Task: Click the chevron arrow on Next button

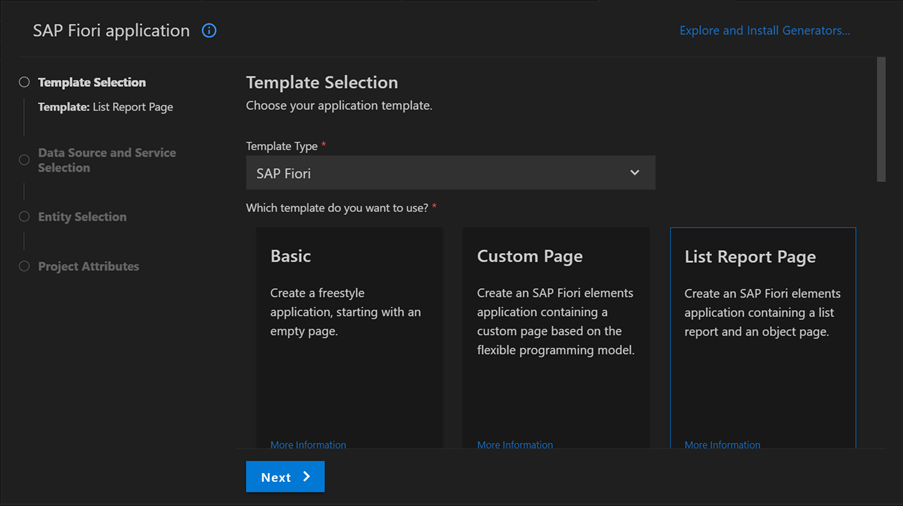Action: tap(307, 477)
